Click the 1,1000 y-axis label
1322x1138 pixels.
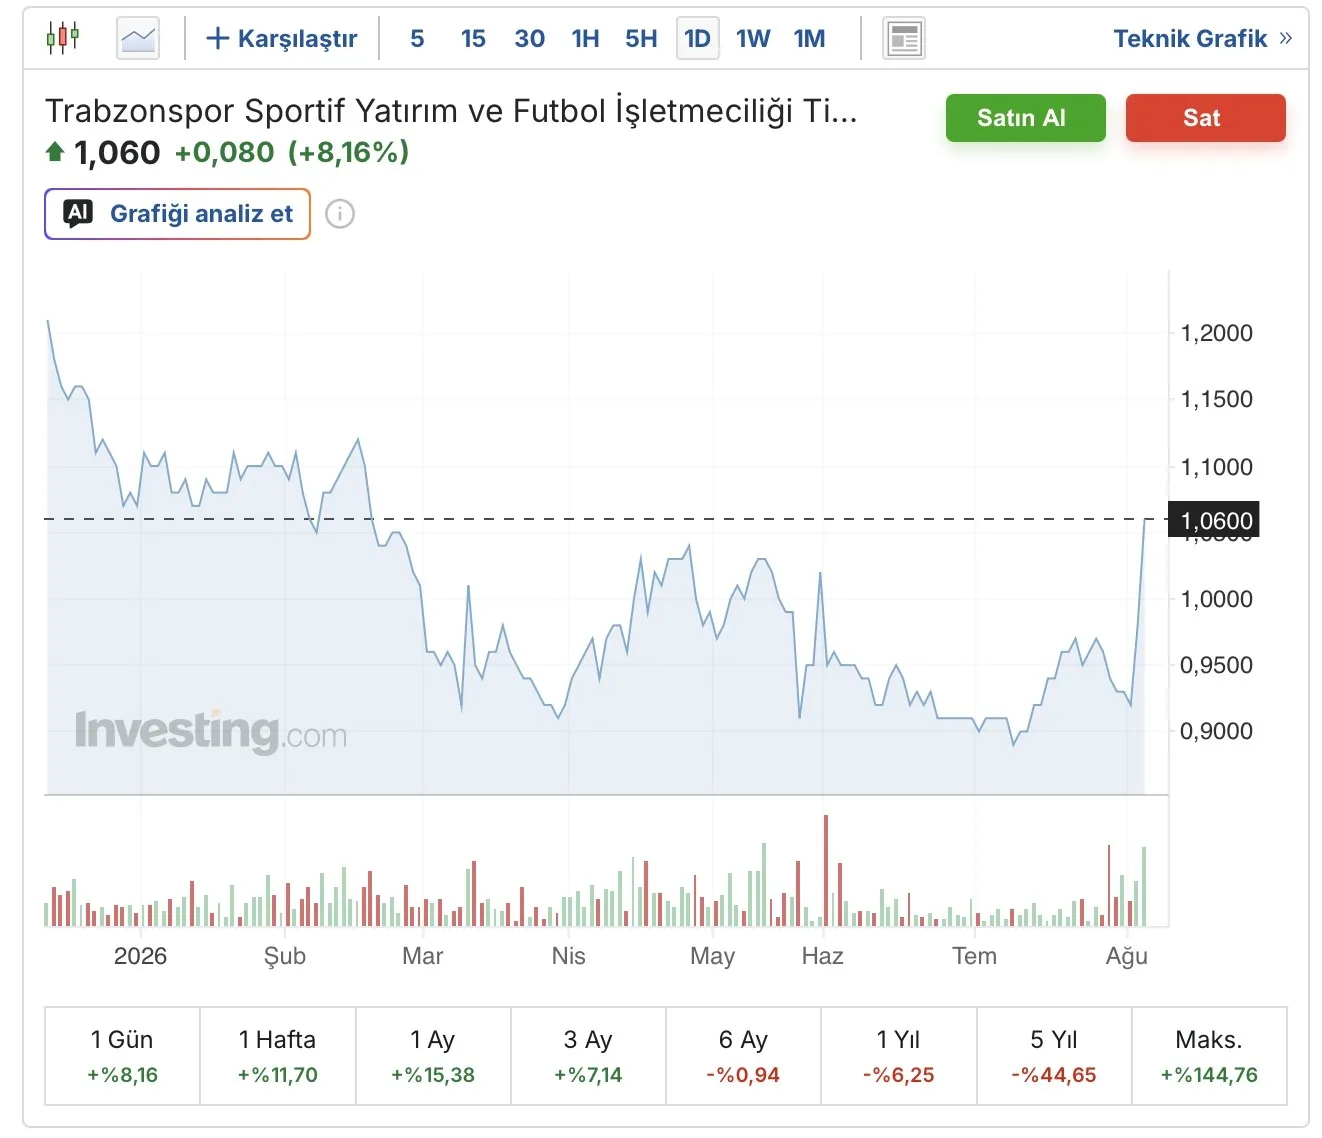pyautogui.click(x=1216, y=466)
